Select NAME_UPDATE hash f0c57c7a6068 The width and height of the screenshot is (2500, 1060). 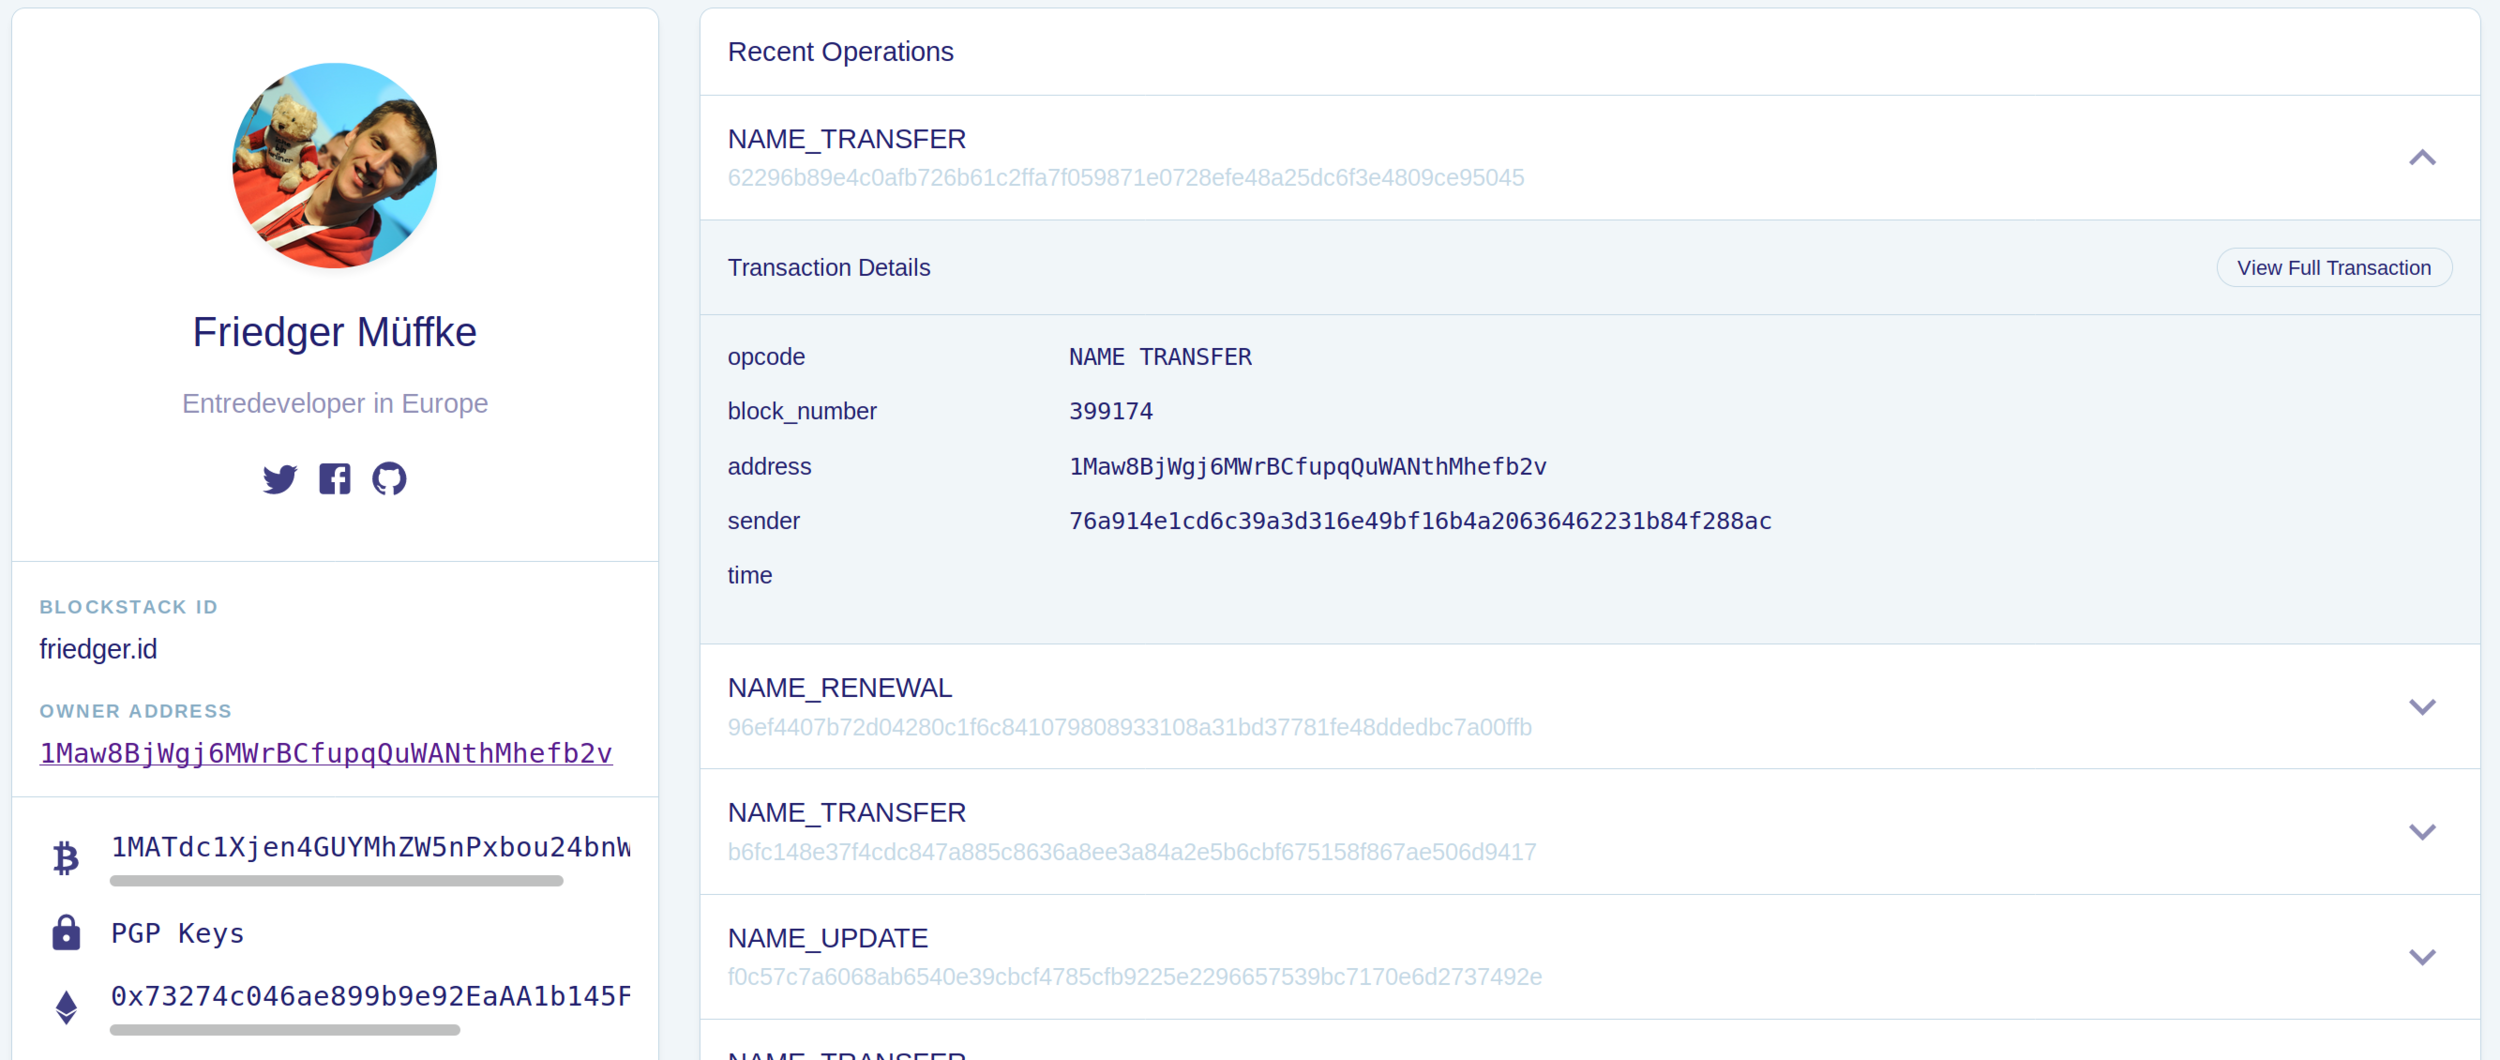pyautogui.click(x=1135, y=977)
